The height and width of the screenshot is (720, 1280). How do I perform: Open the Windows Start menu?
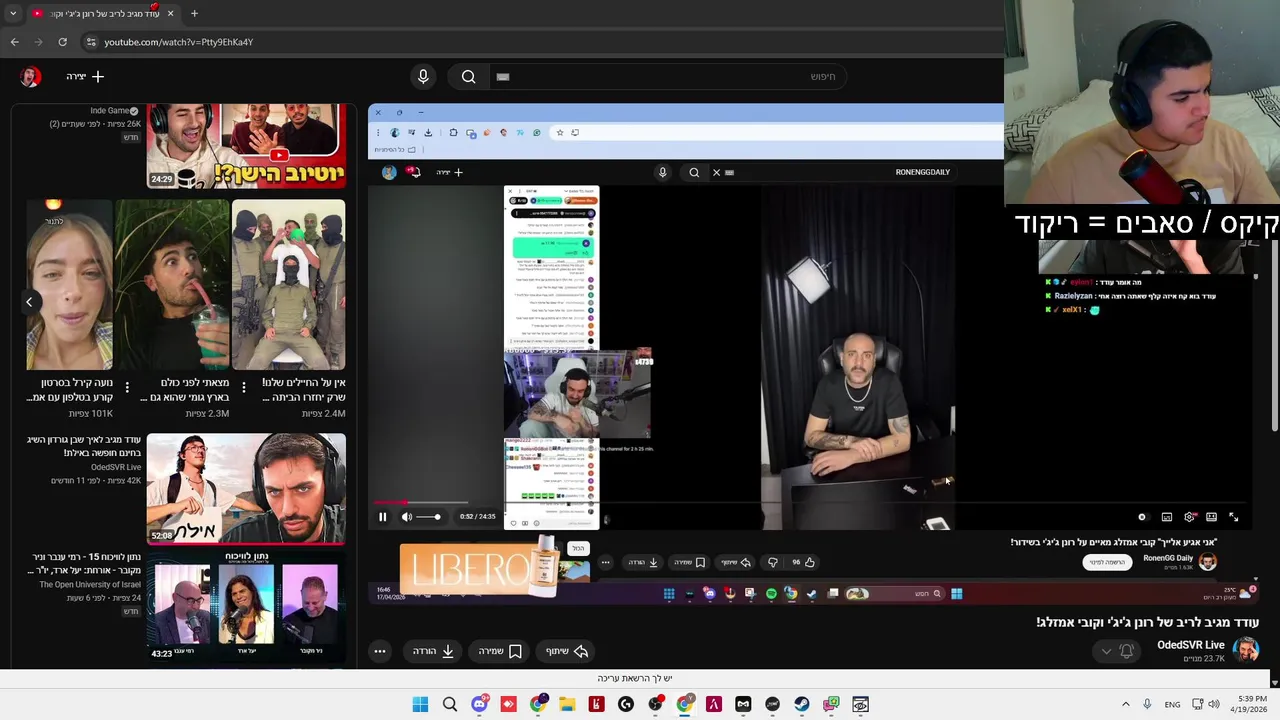420,705
